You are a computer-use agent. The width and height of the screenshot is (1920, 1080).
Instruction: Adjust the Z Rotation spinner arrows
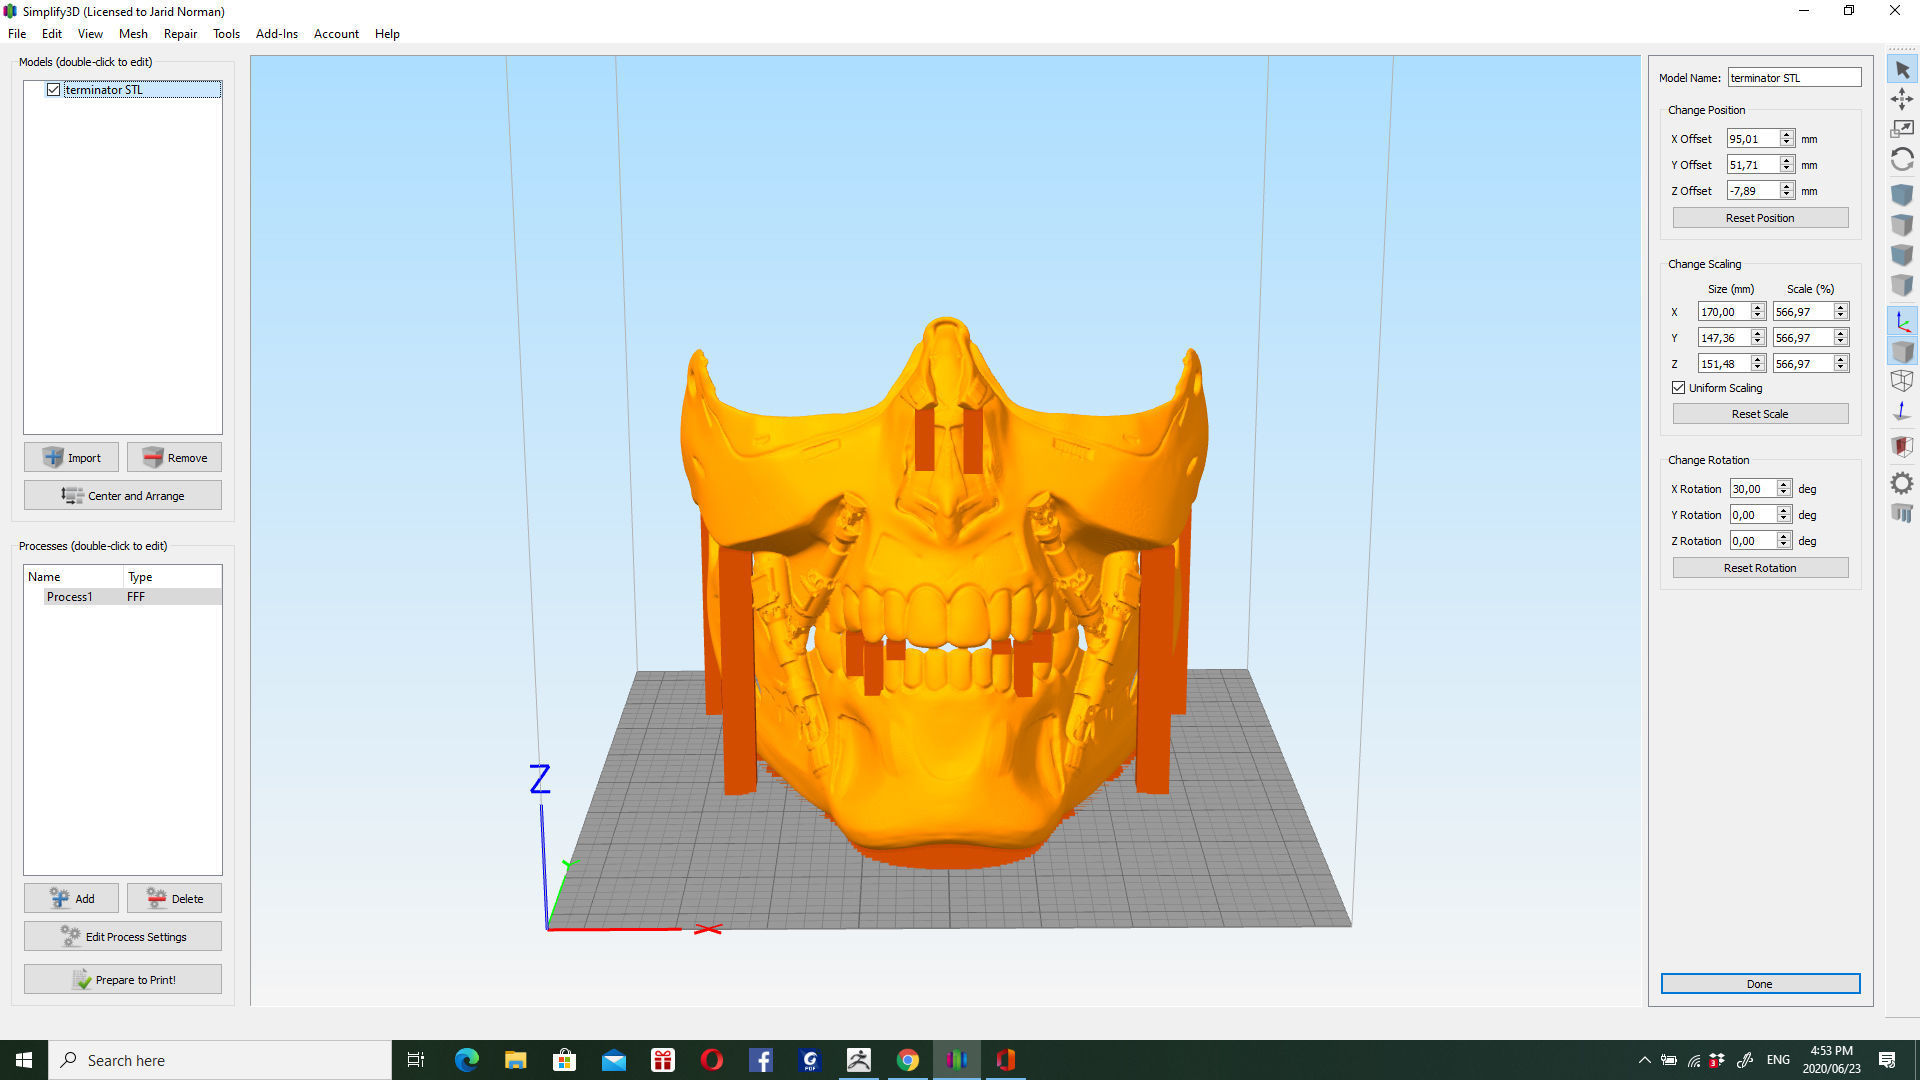1784,541
